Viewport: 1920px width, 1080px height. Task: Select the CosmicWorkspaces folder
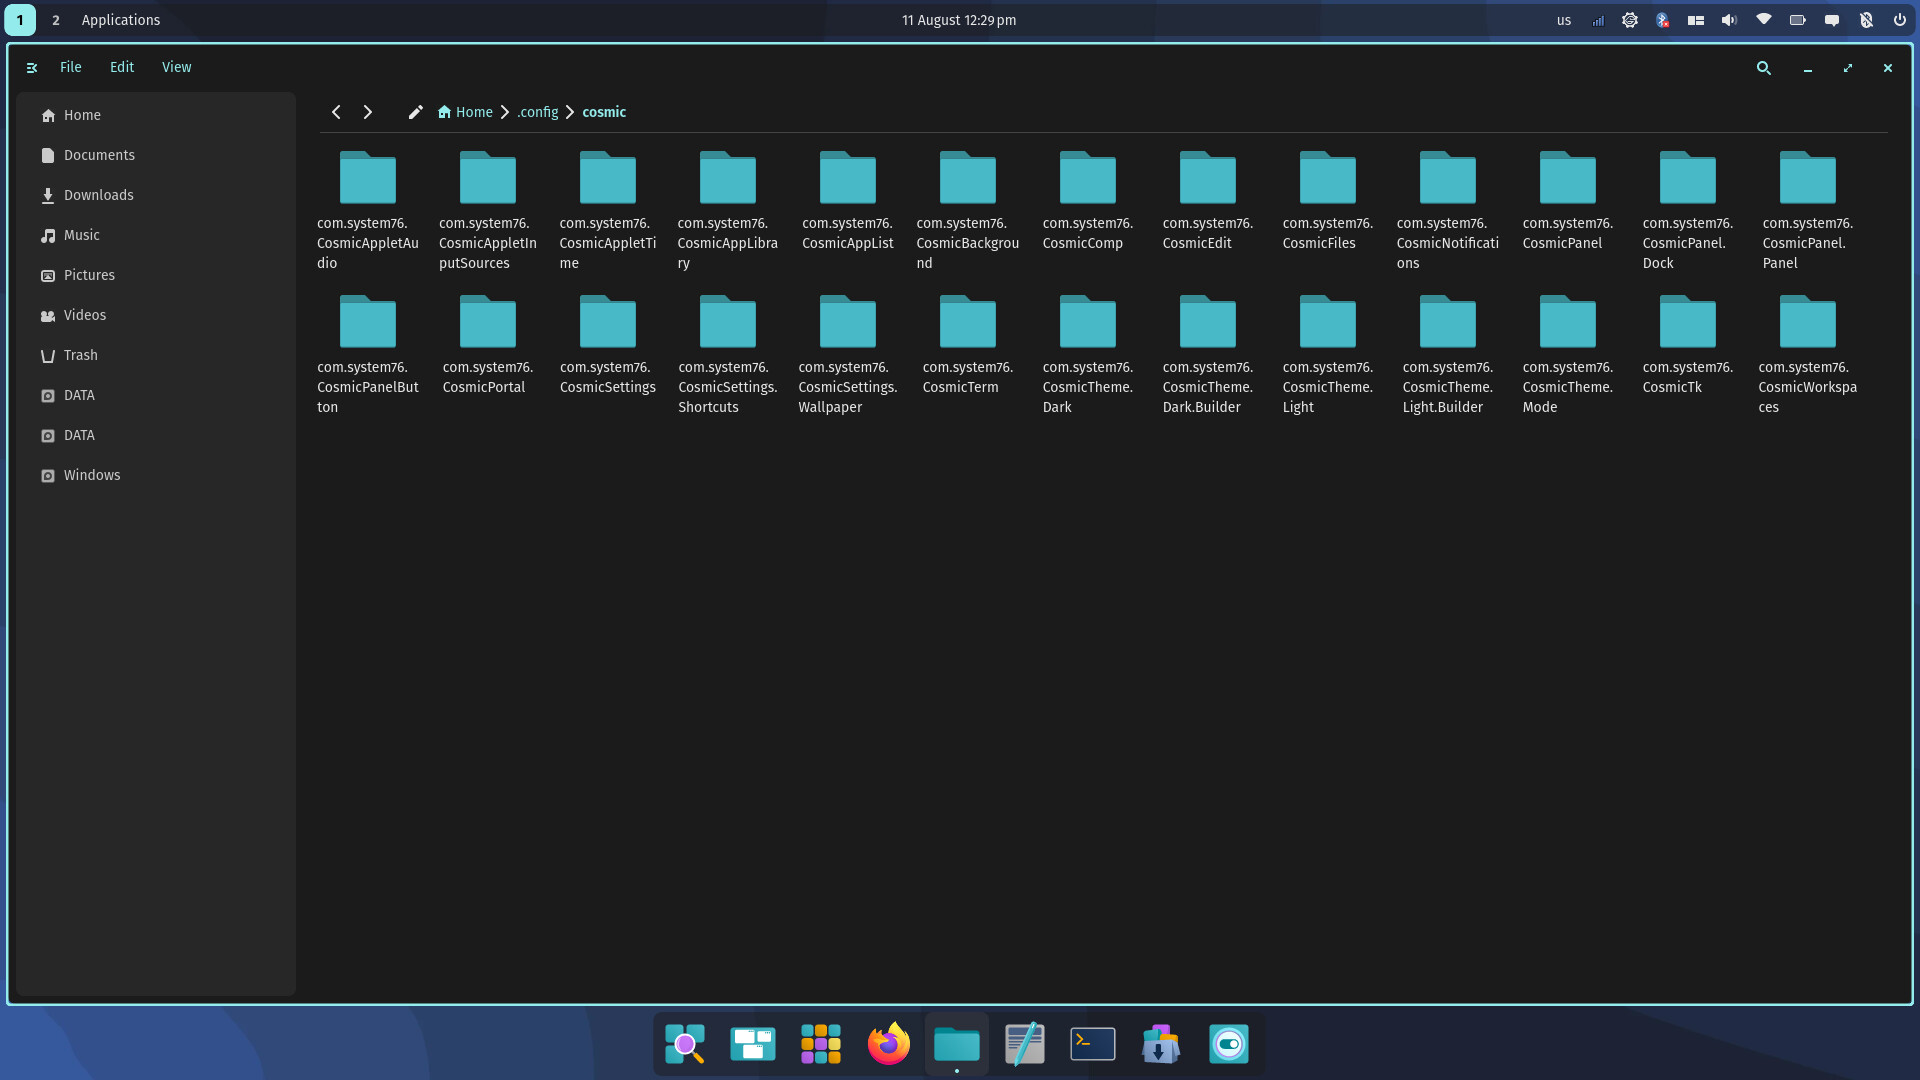[x=1808, y=354]
